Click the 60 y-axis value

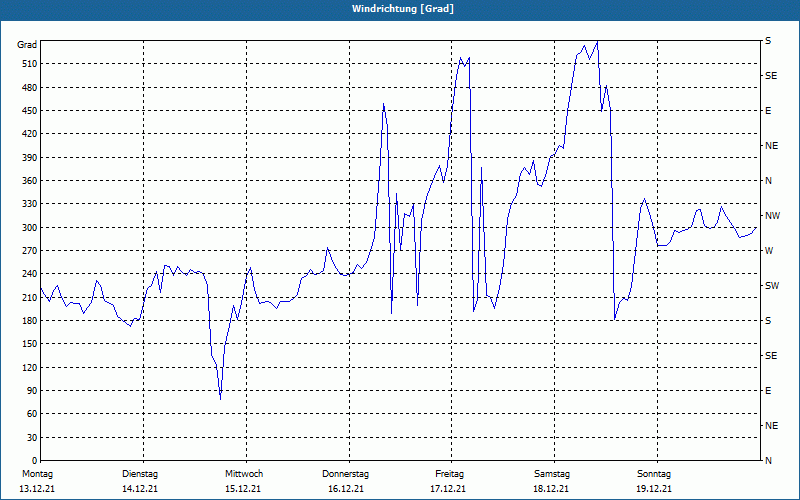coord(32,414)
